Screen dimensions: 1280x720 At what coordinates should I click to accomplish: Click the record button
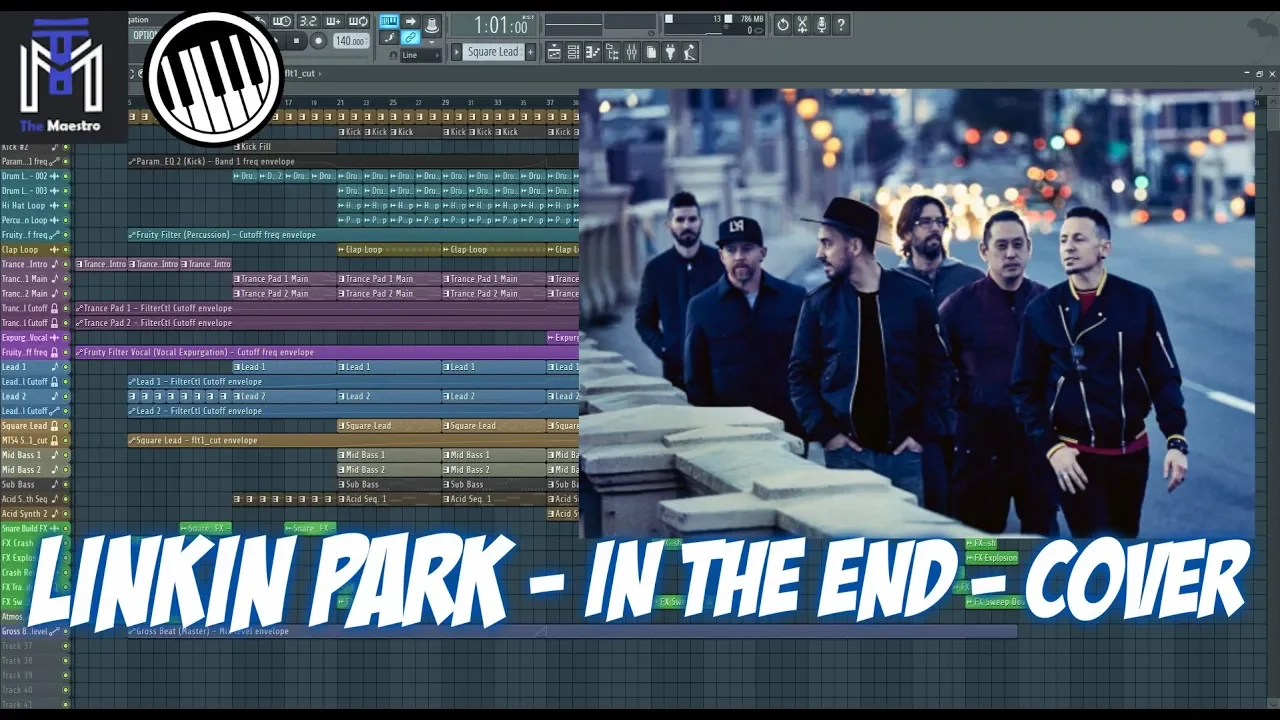point(318,41)
